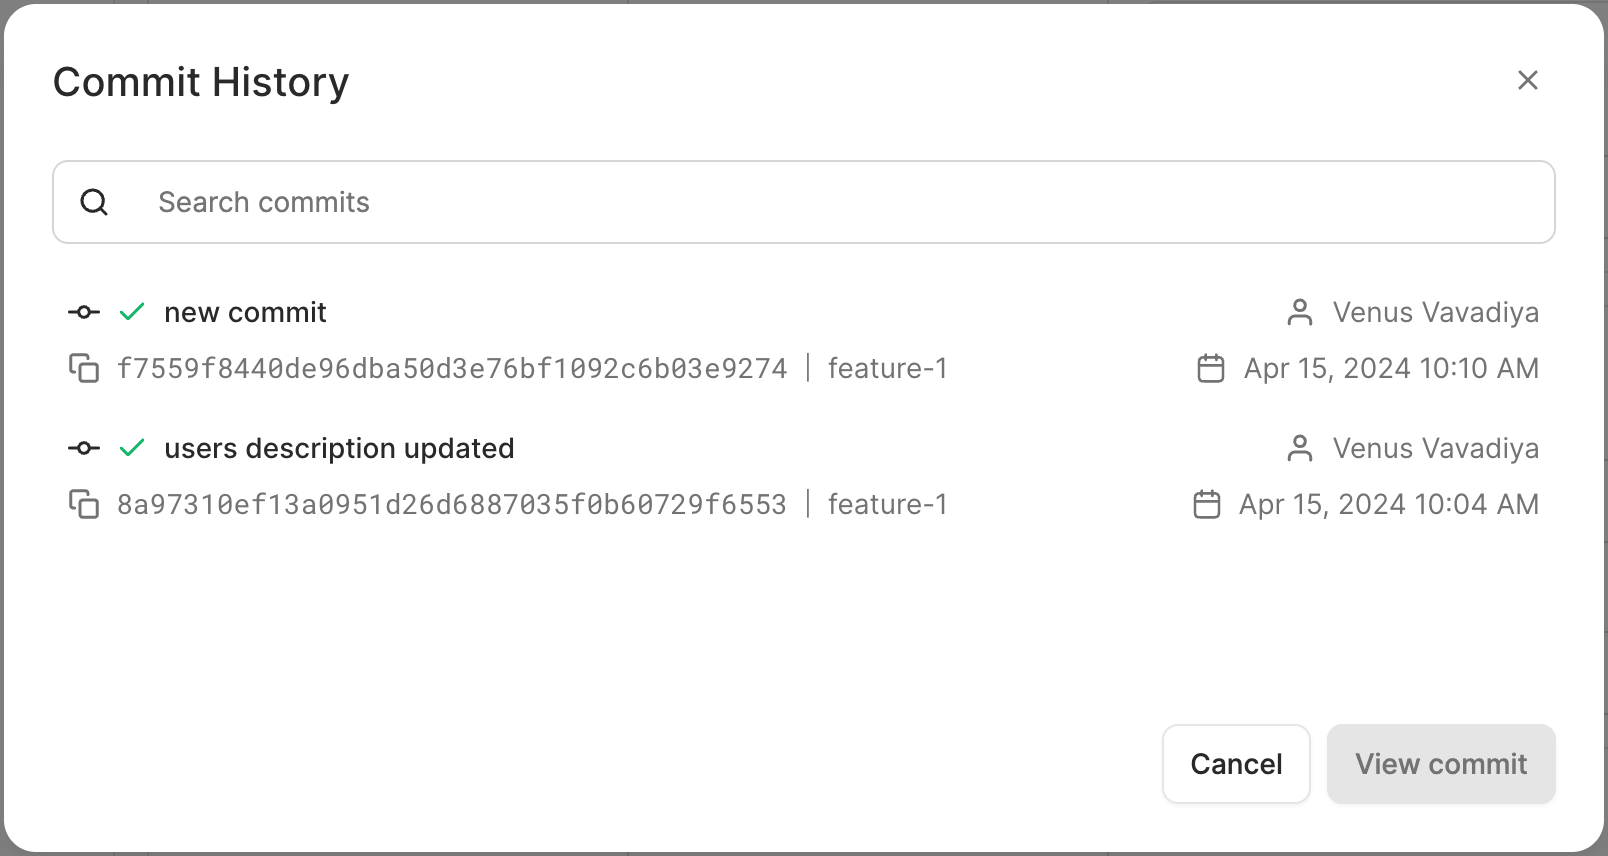The image size is (1608, 856).
Task: Click the green checkmark on "new commit"
Action: coord(132,313)
